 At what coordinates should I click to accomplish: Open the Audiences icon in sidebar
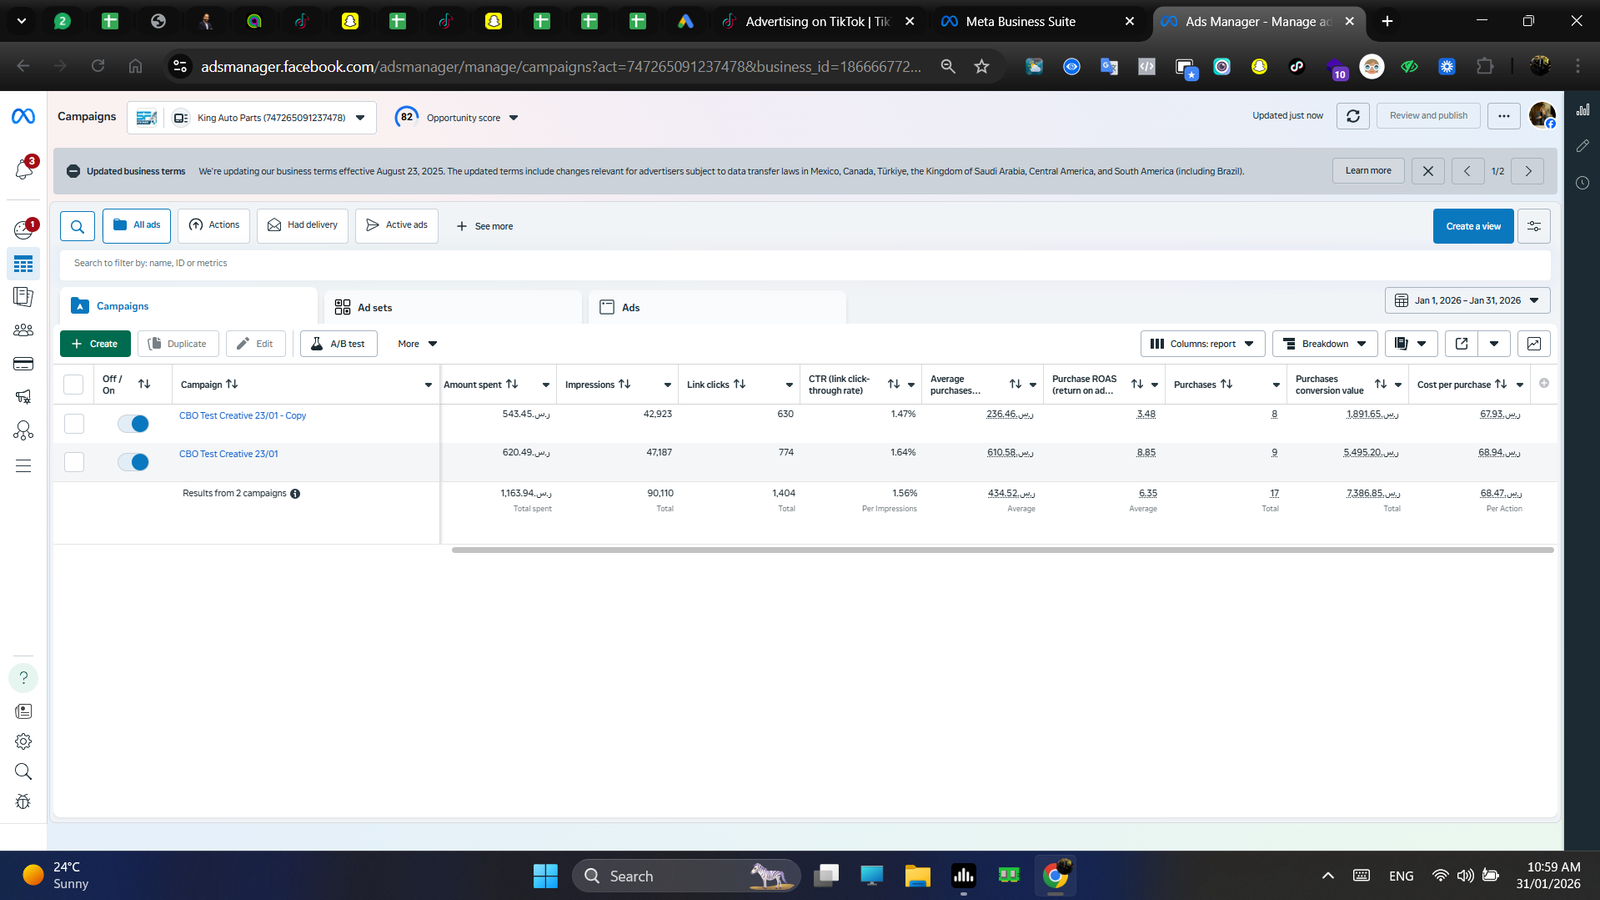[23, 330]
